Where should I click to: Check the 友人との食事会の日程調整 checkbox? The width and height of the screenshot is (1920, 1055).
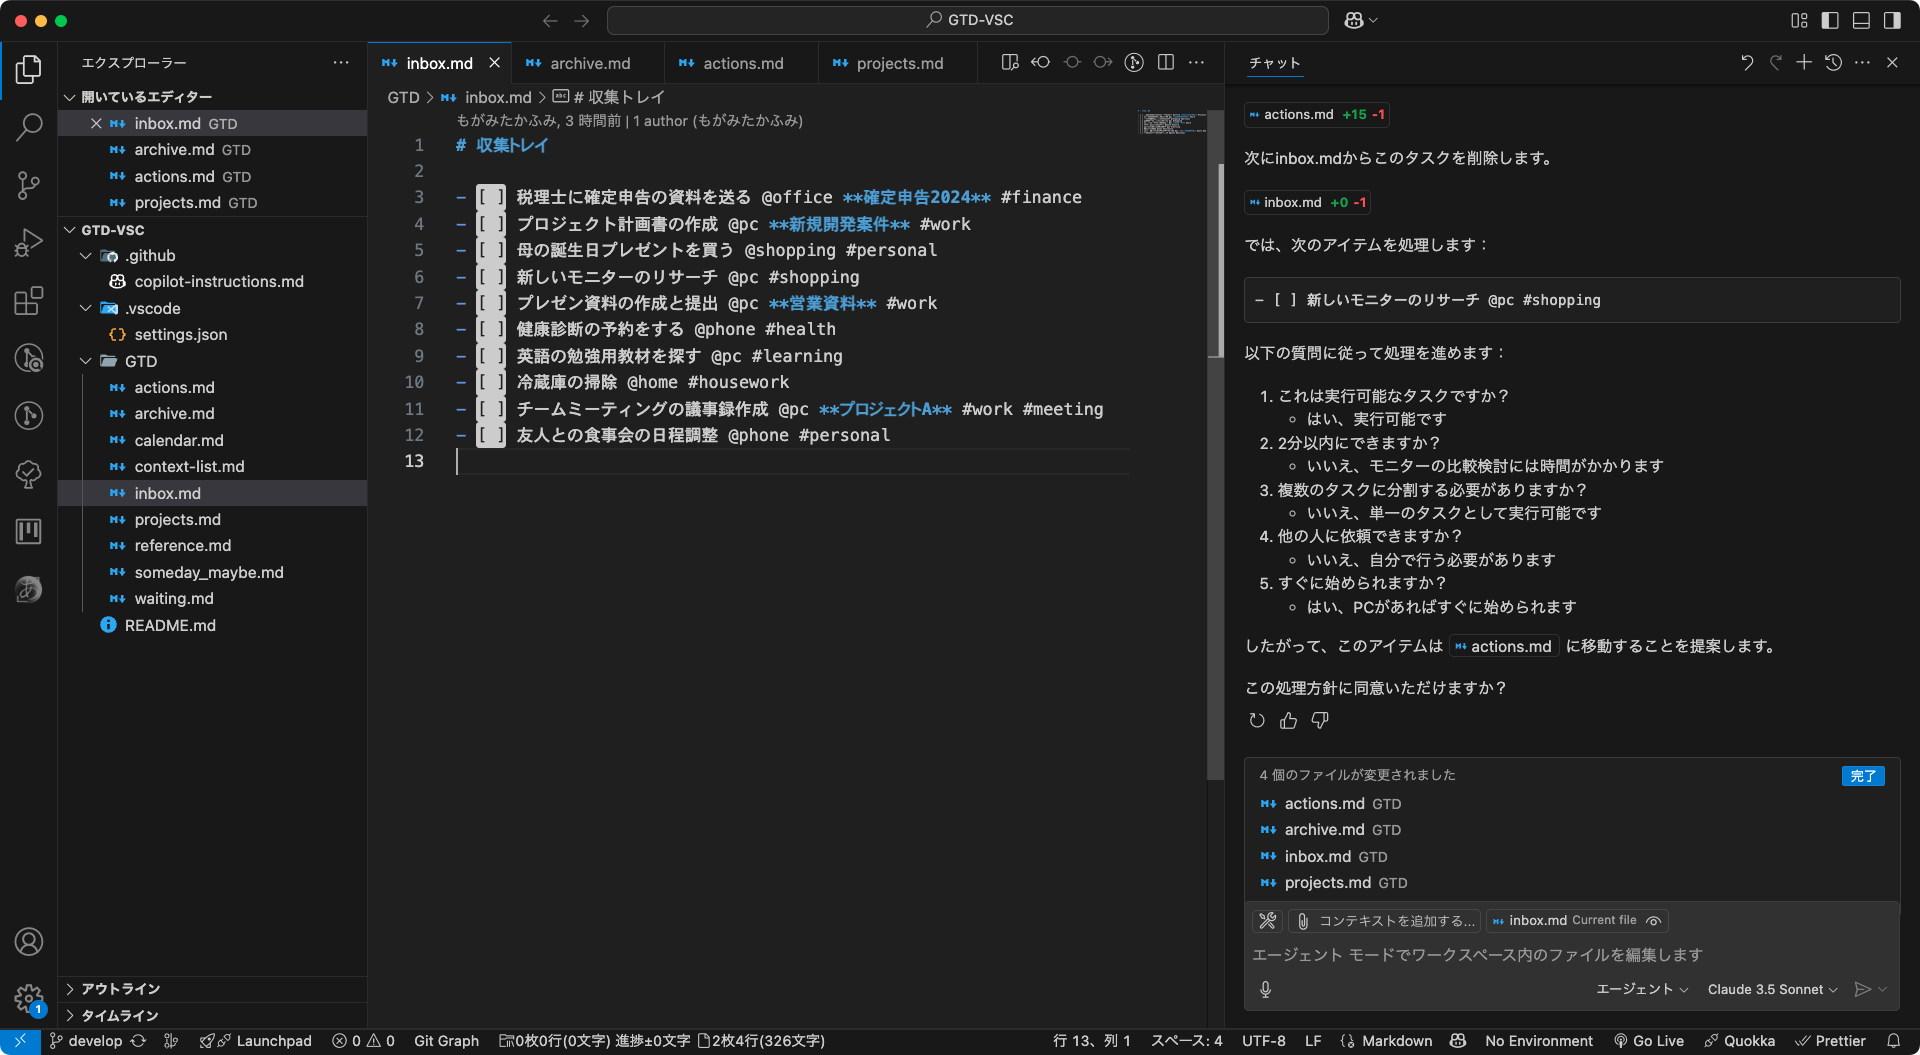(490, 435)
